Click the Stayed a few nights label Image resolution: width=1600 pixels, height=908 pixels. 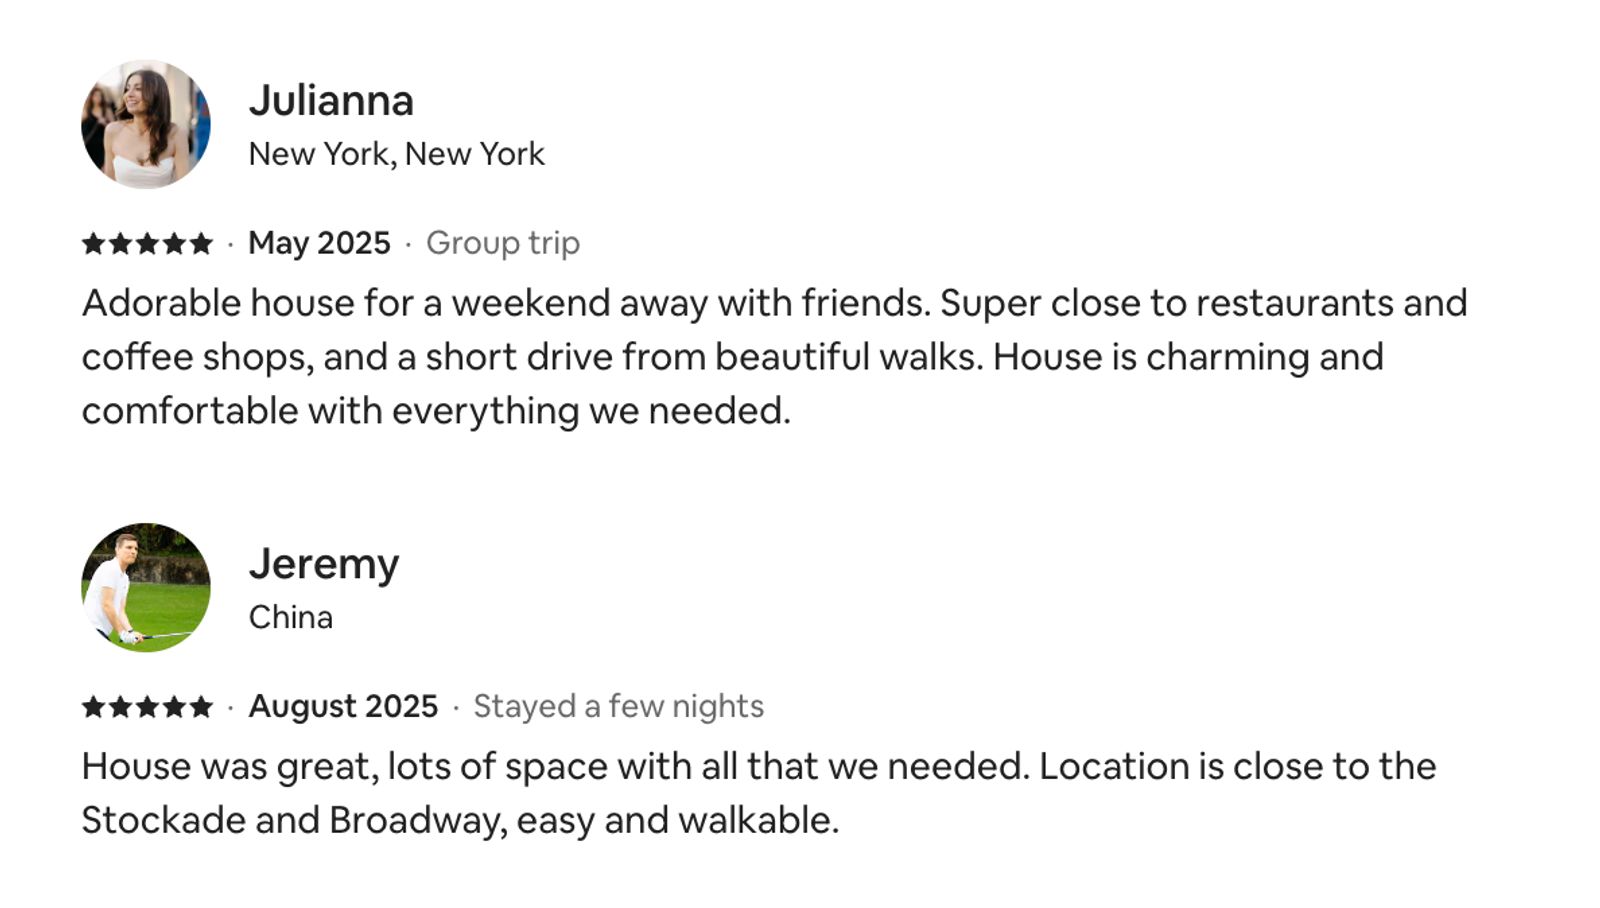618,706
